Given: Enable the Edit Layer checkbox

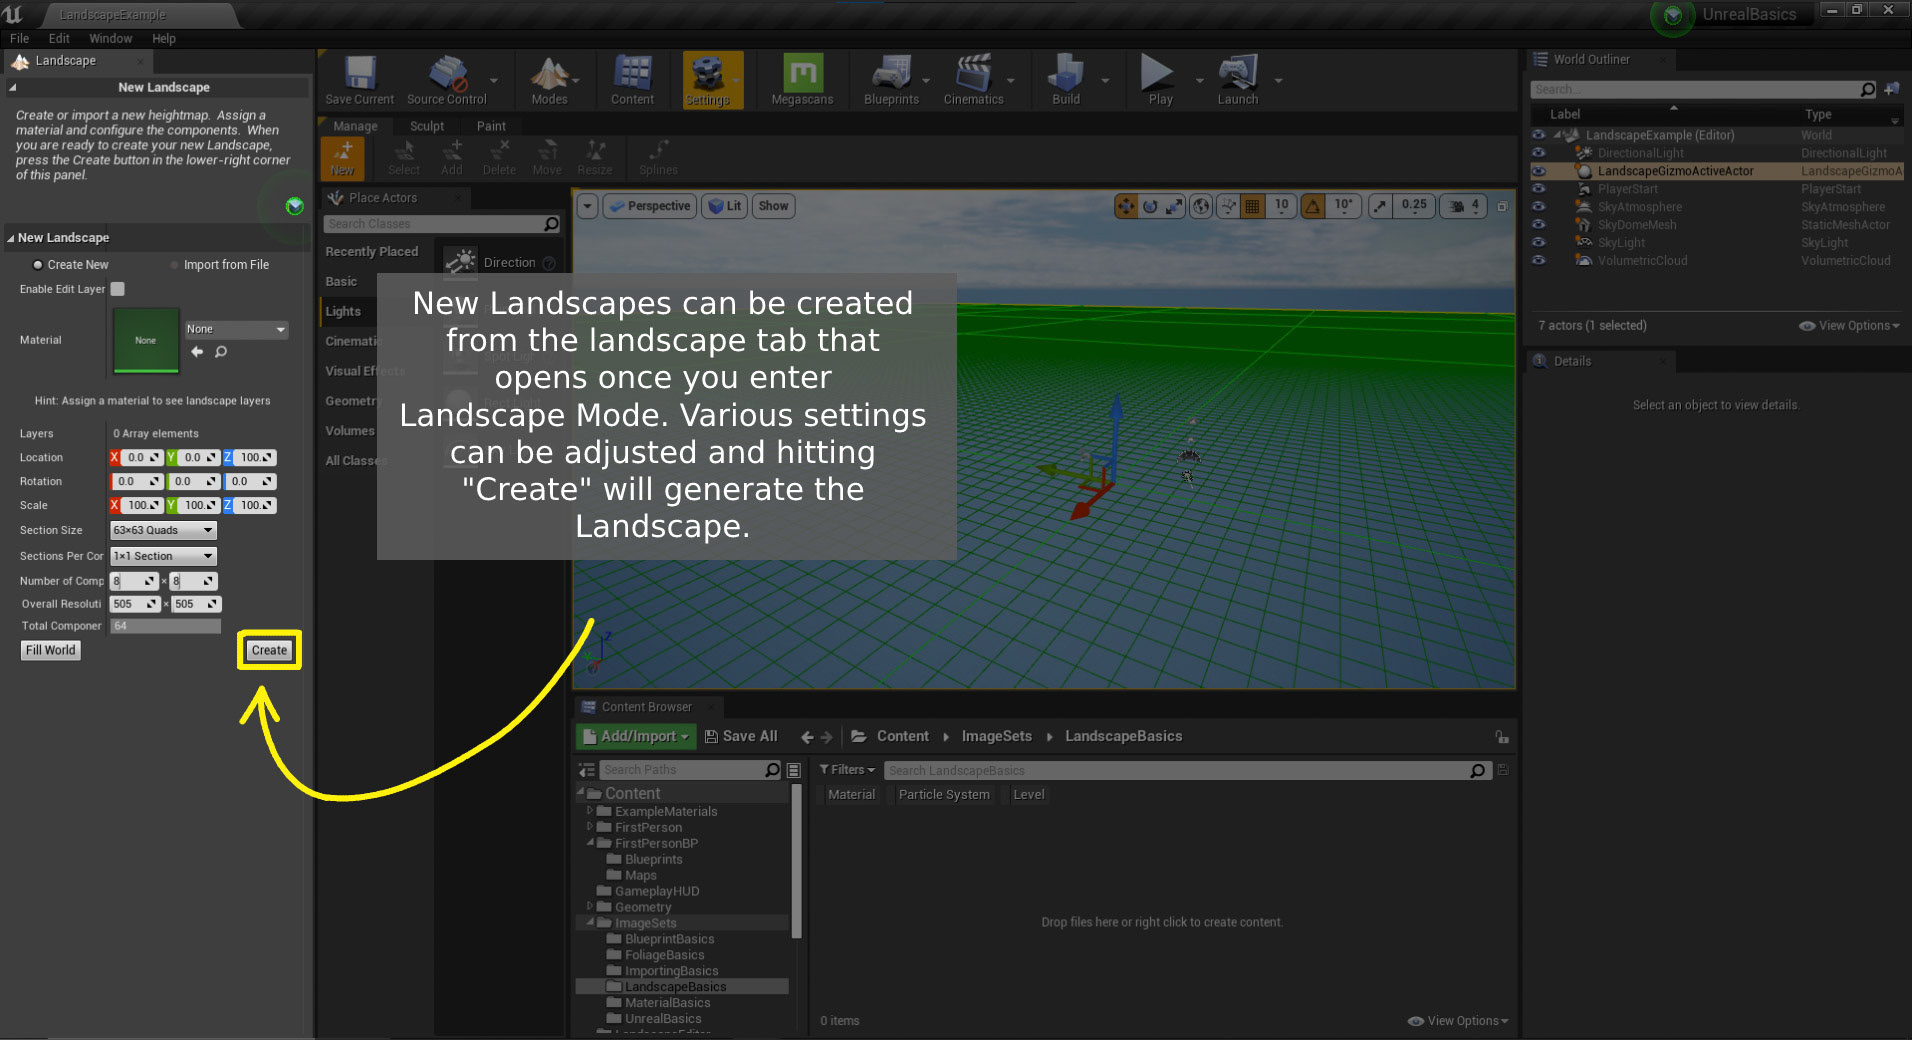Looking at the screenshot, I should pos(118,289).
